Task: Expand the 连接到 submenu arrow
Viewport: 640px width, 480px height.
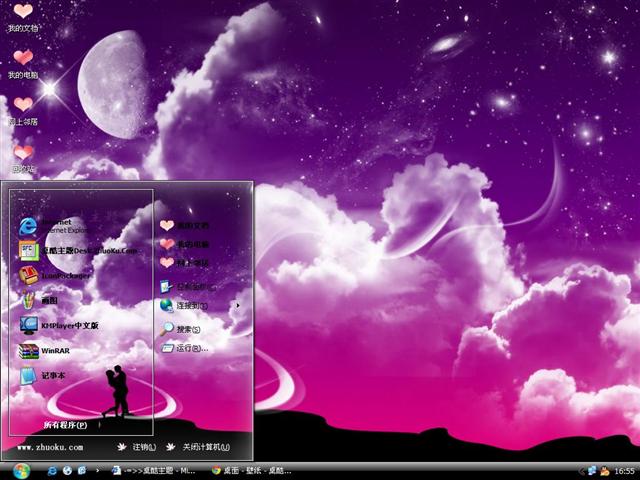Action: pos(238,305)
